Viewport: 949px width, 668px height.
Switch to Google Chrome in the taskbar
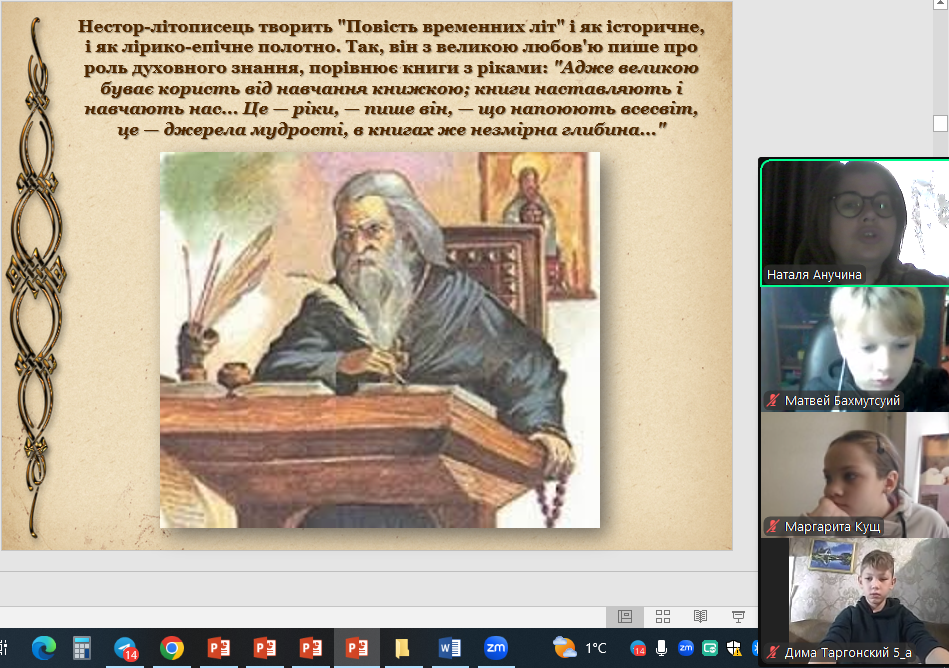(x=172, y=648)
